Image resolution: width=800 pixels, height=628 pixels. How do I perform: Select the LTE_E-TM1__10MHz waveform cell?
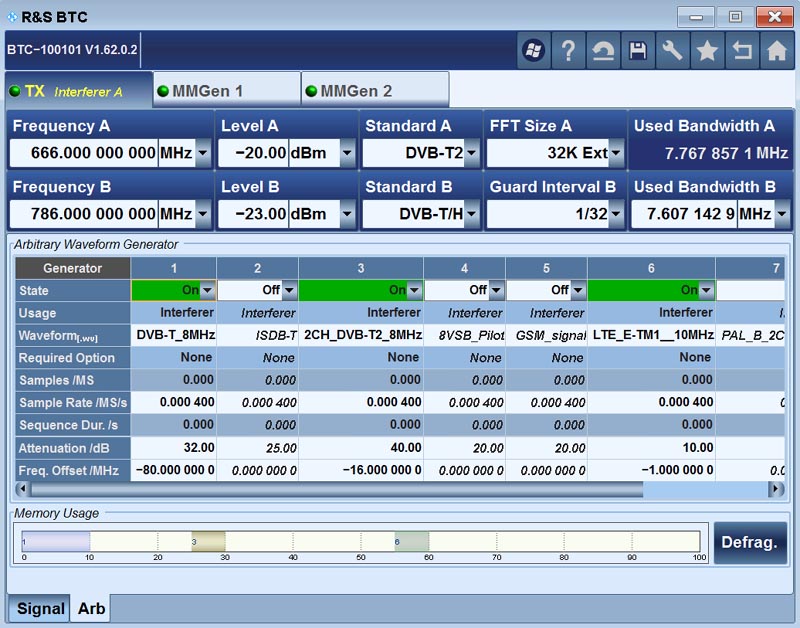point(652,335)
